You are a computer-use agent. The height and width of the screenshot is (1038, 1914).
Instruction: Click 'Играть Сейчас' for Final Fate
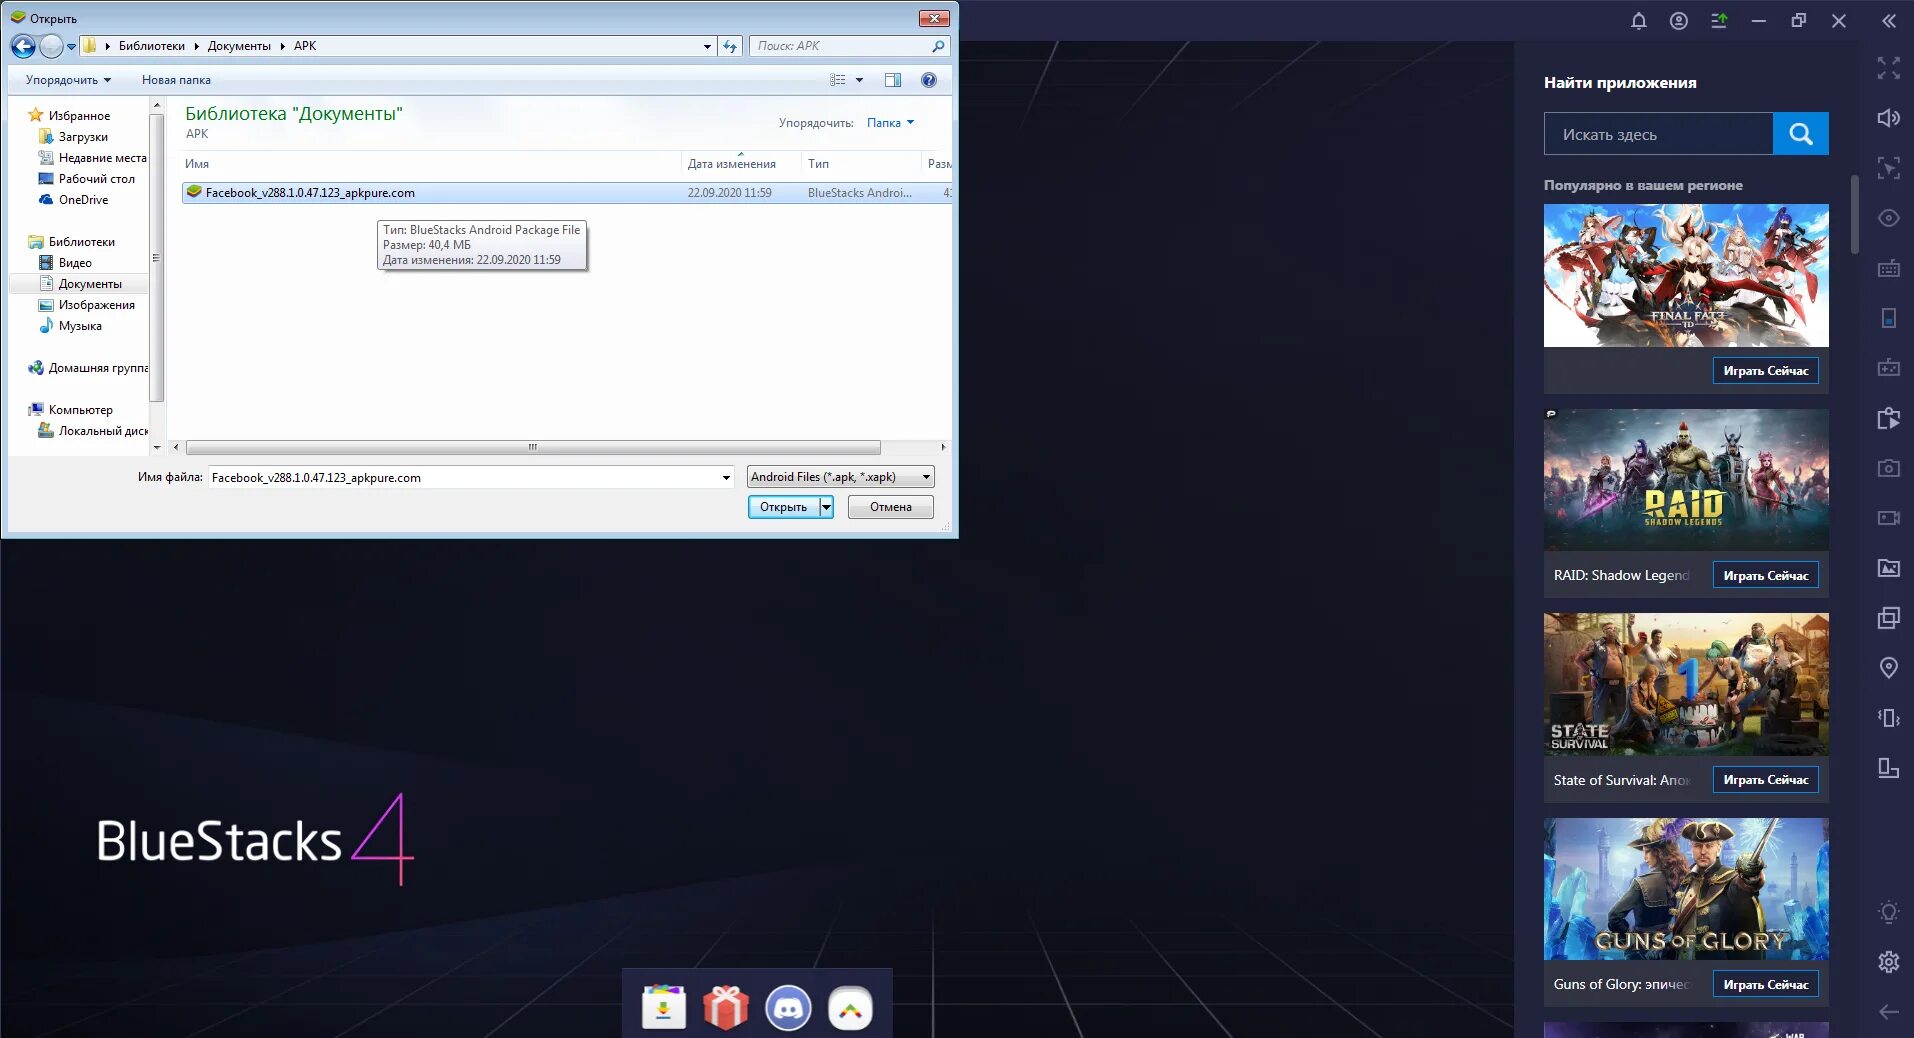pyautogui.click(x=1765, y=371)
